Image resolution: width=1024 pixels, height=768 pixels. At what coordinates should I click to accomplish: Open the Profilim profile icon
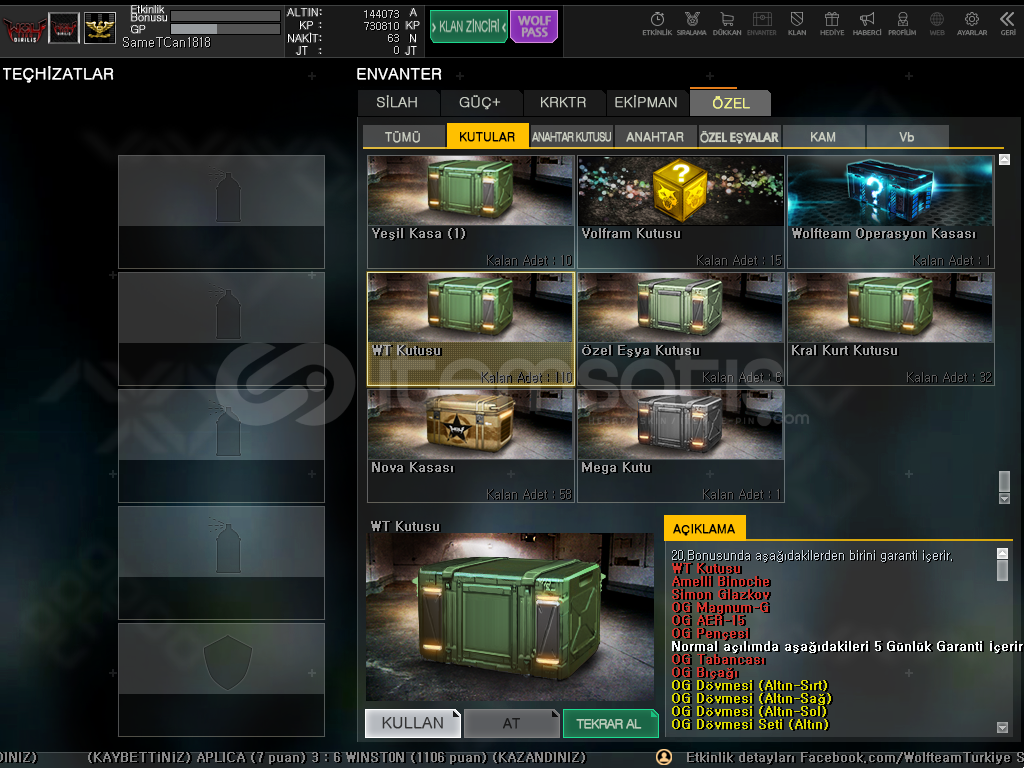[902, 23]
